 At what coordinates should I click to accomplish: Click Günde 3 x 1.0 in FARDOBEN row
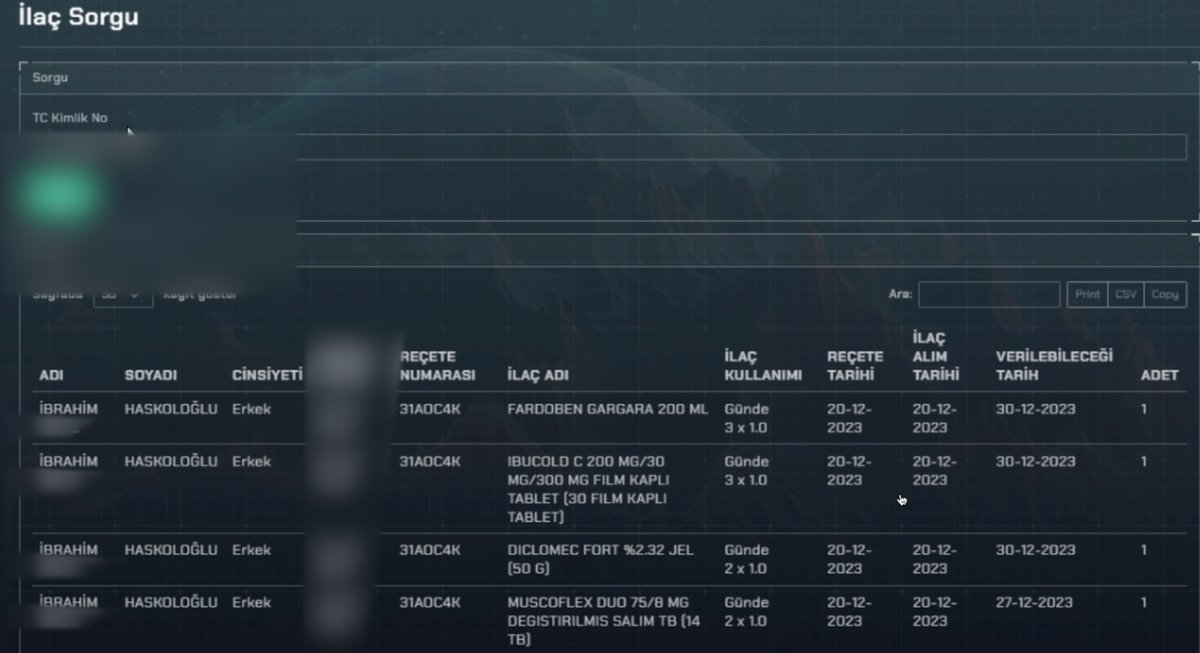point(746,418)
